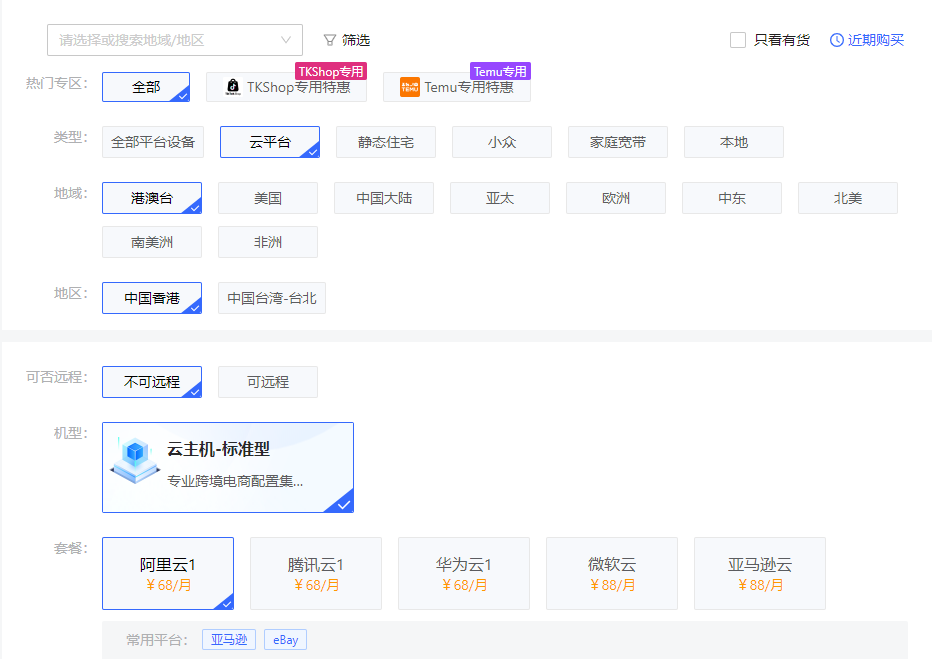932x659 pixels.
Task: Click the purple Temu专用 badge
Action: click(x=500, y=71)
